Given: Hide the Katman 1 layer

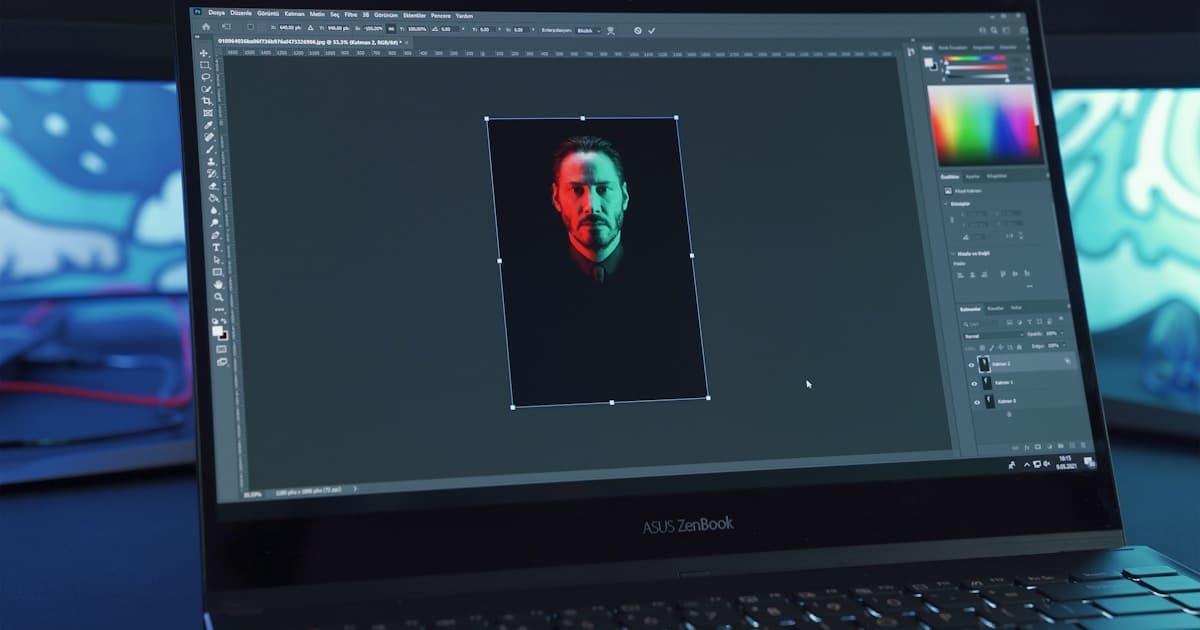Looking at the screenshot, I should pyautogui.click(x=975, y=384).
